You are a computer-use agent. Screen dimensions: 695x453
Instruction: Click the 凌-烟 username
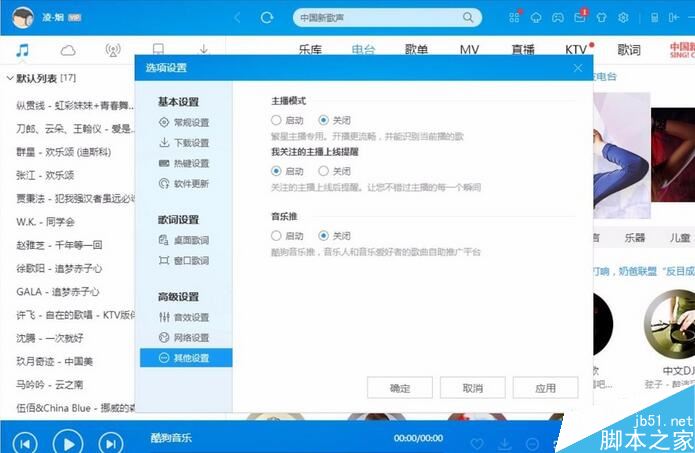[53, 17]
